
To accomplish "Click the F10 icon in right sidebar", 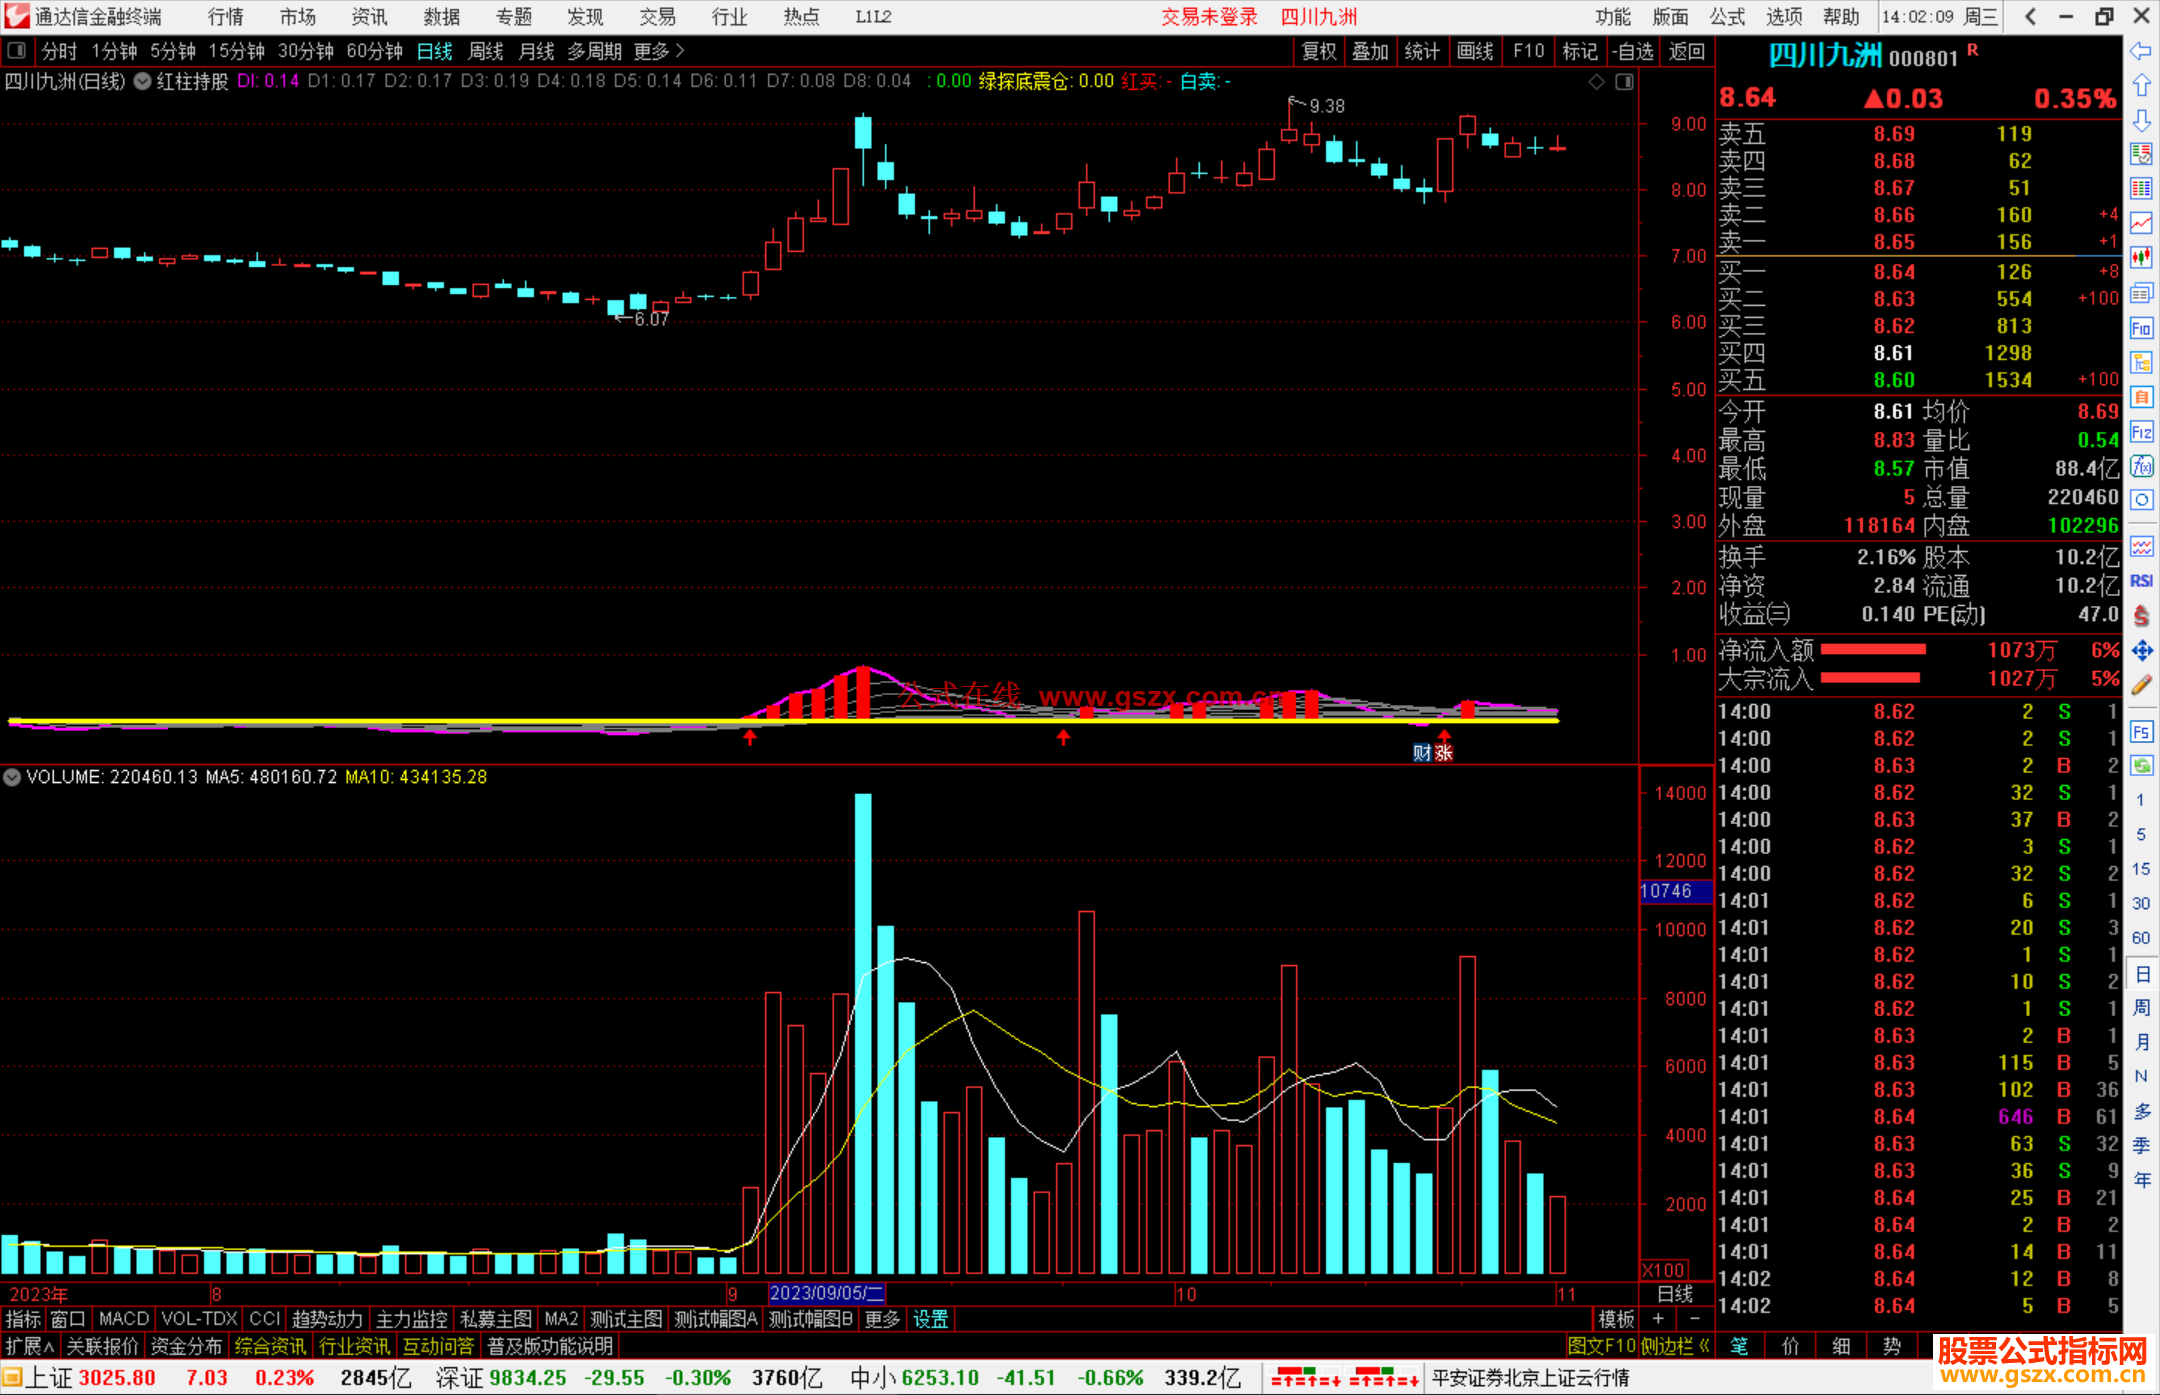I will click(x=2141, y=328).
